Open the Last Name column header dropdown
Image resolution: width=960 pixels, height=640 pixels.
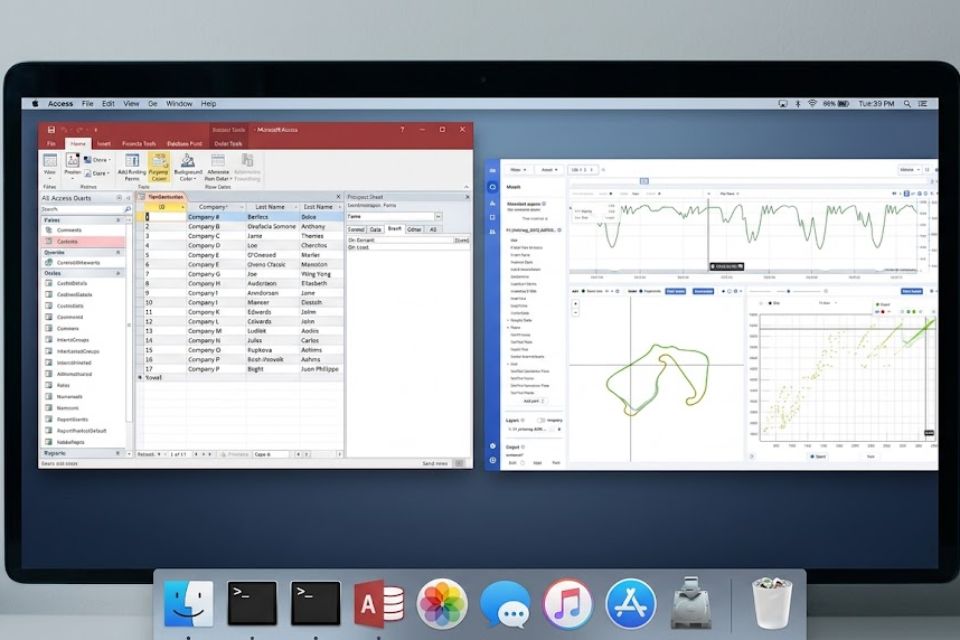pyautogui.click(x=296, y=207)
